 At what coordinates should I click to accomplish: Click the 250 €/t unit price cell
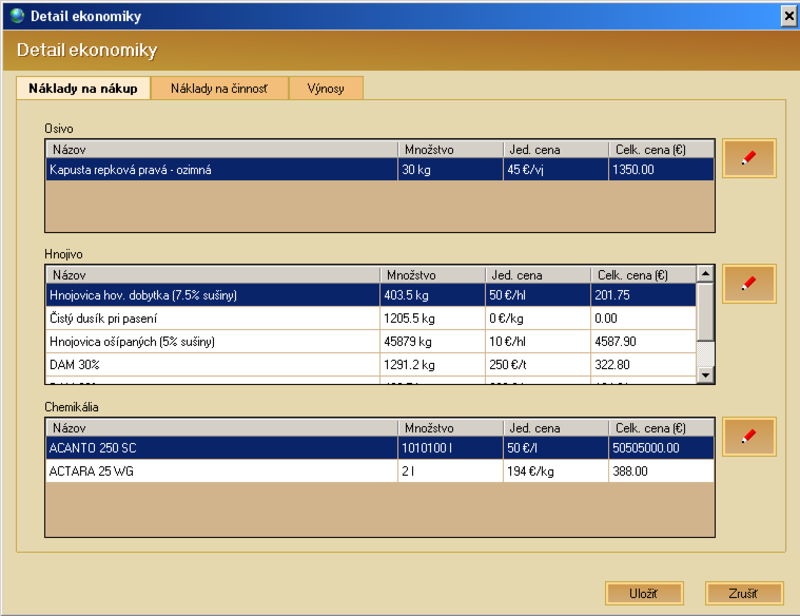(538, 364)
